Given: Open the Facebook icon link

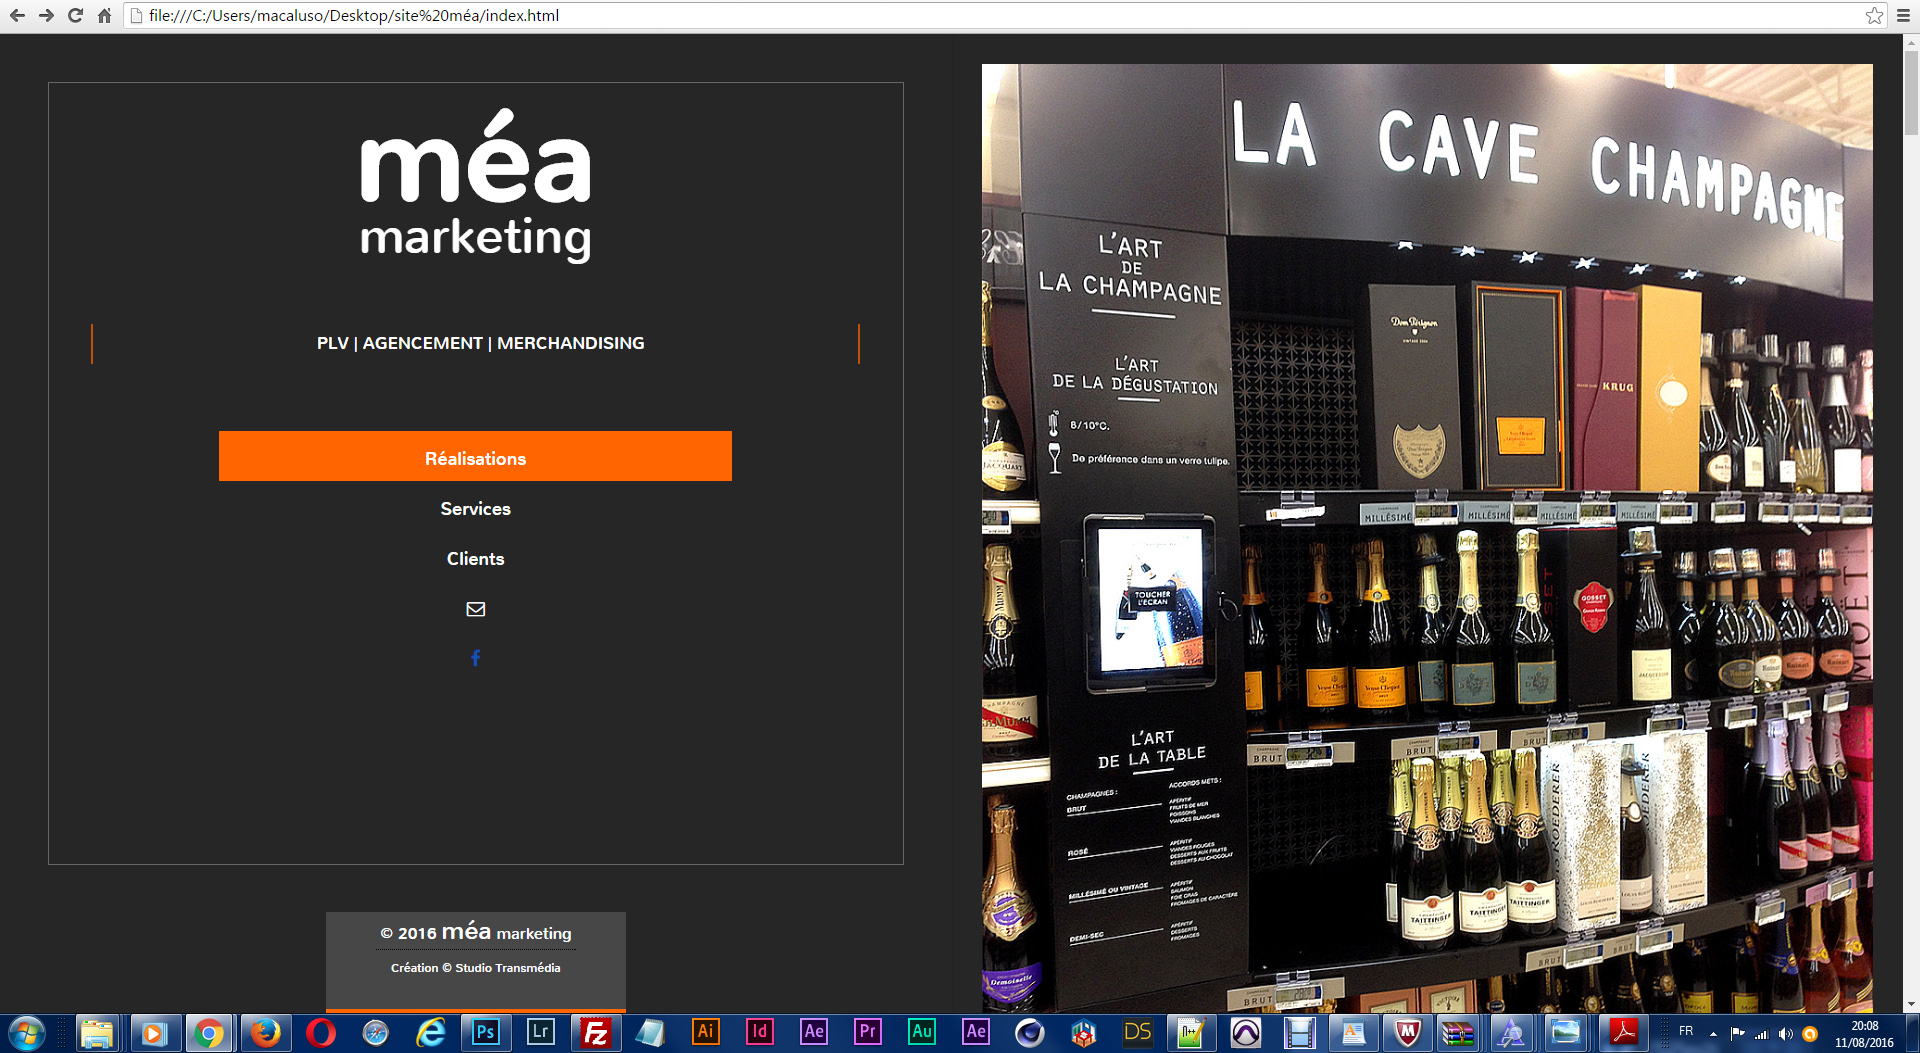Looking at the screenshot, I should pos(475,658).
